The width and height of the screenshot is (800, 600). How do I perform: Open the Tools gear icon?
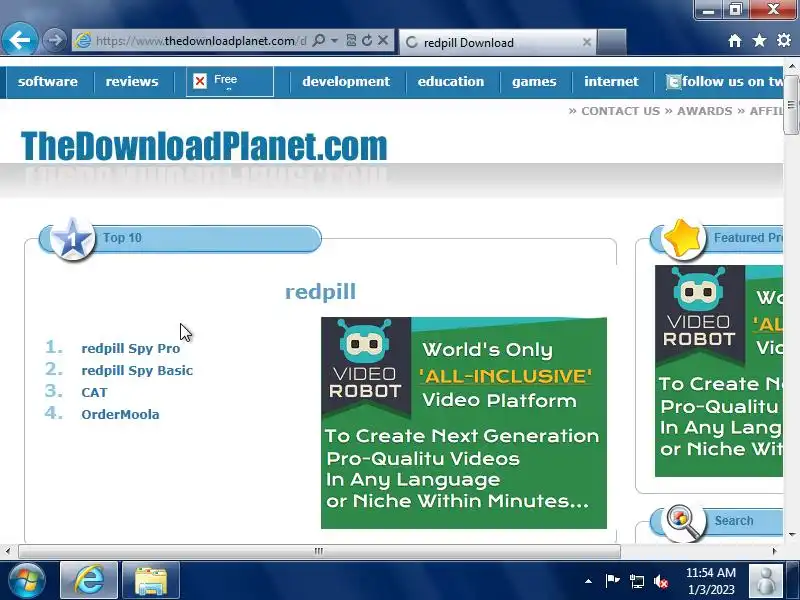click(x=784, y=40)
